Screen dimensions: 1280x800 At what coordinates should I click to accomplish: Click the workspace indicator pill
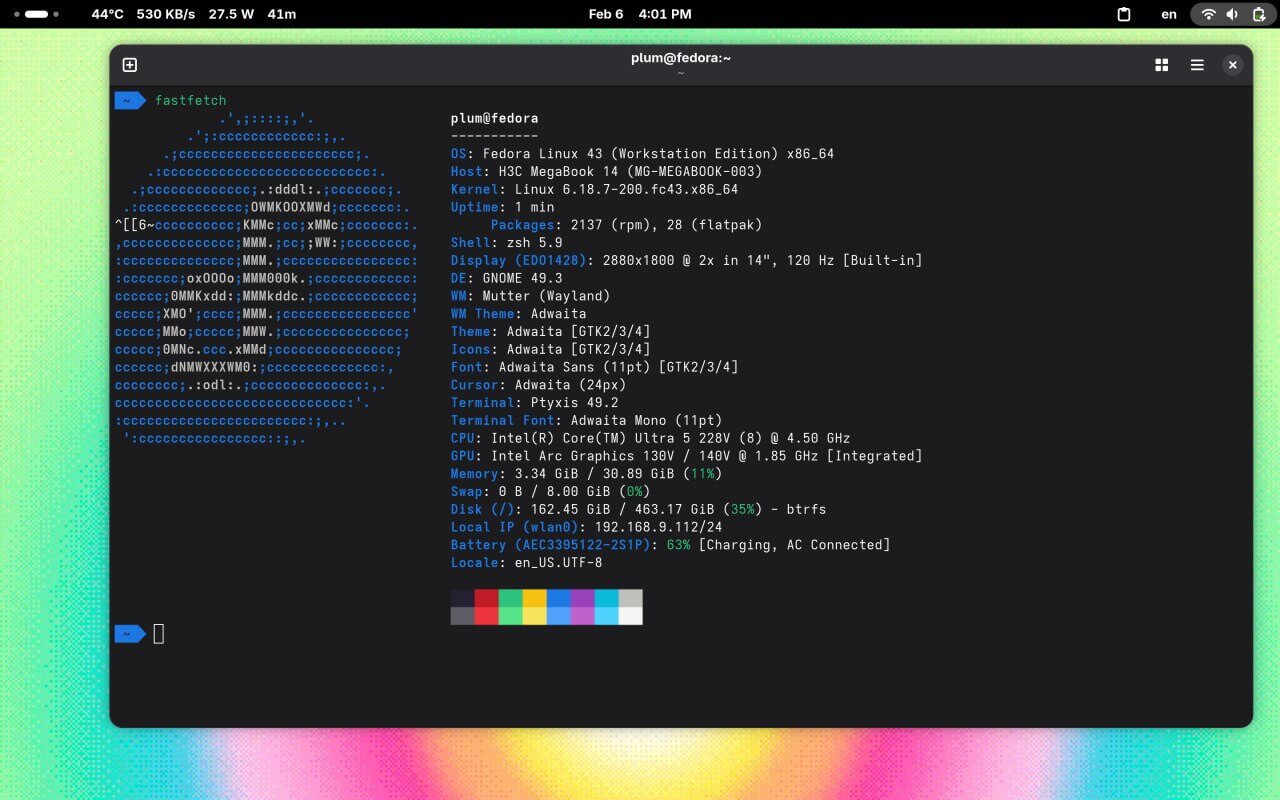(x=37, y=14)
